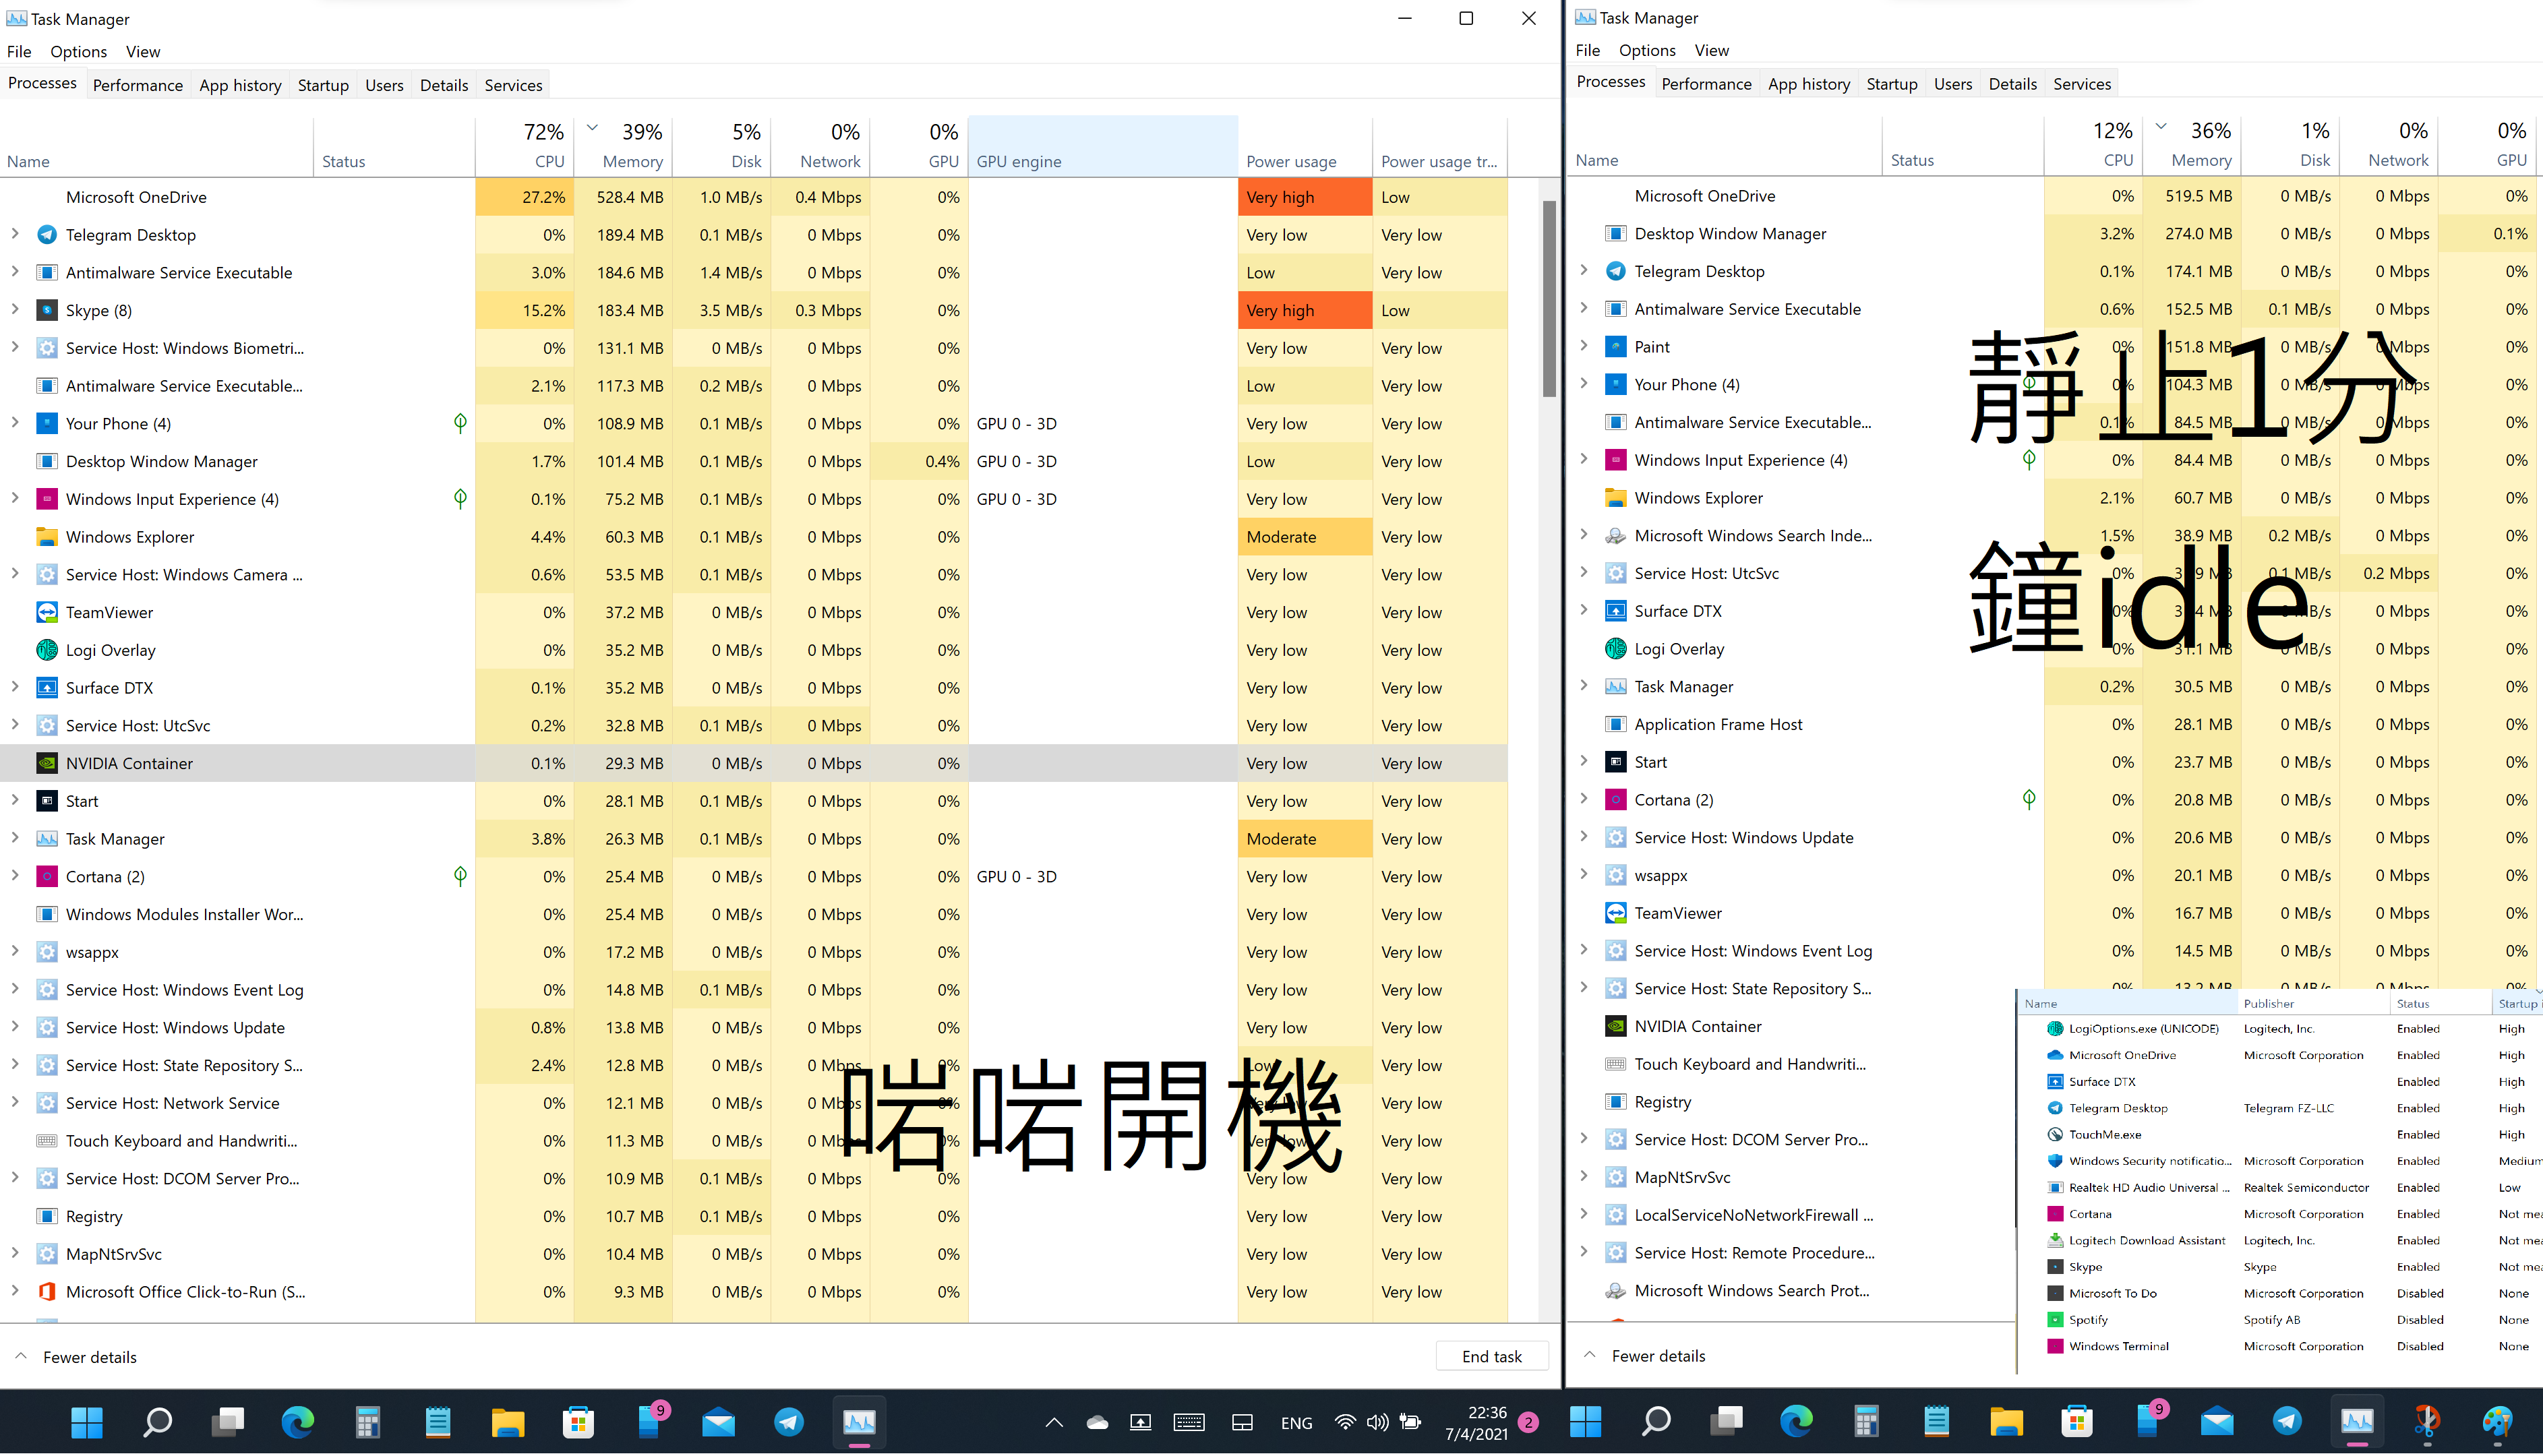Click the TeamViewer process icon
Image resolution: width=2543 pixels, height=1456 pixels.
click(x=47, y=612)
